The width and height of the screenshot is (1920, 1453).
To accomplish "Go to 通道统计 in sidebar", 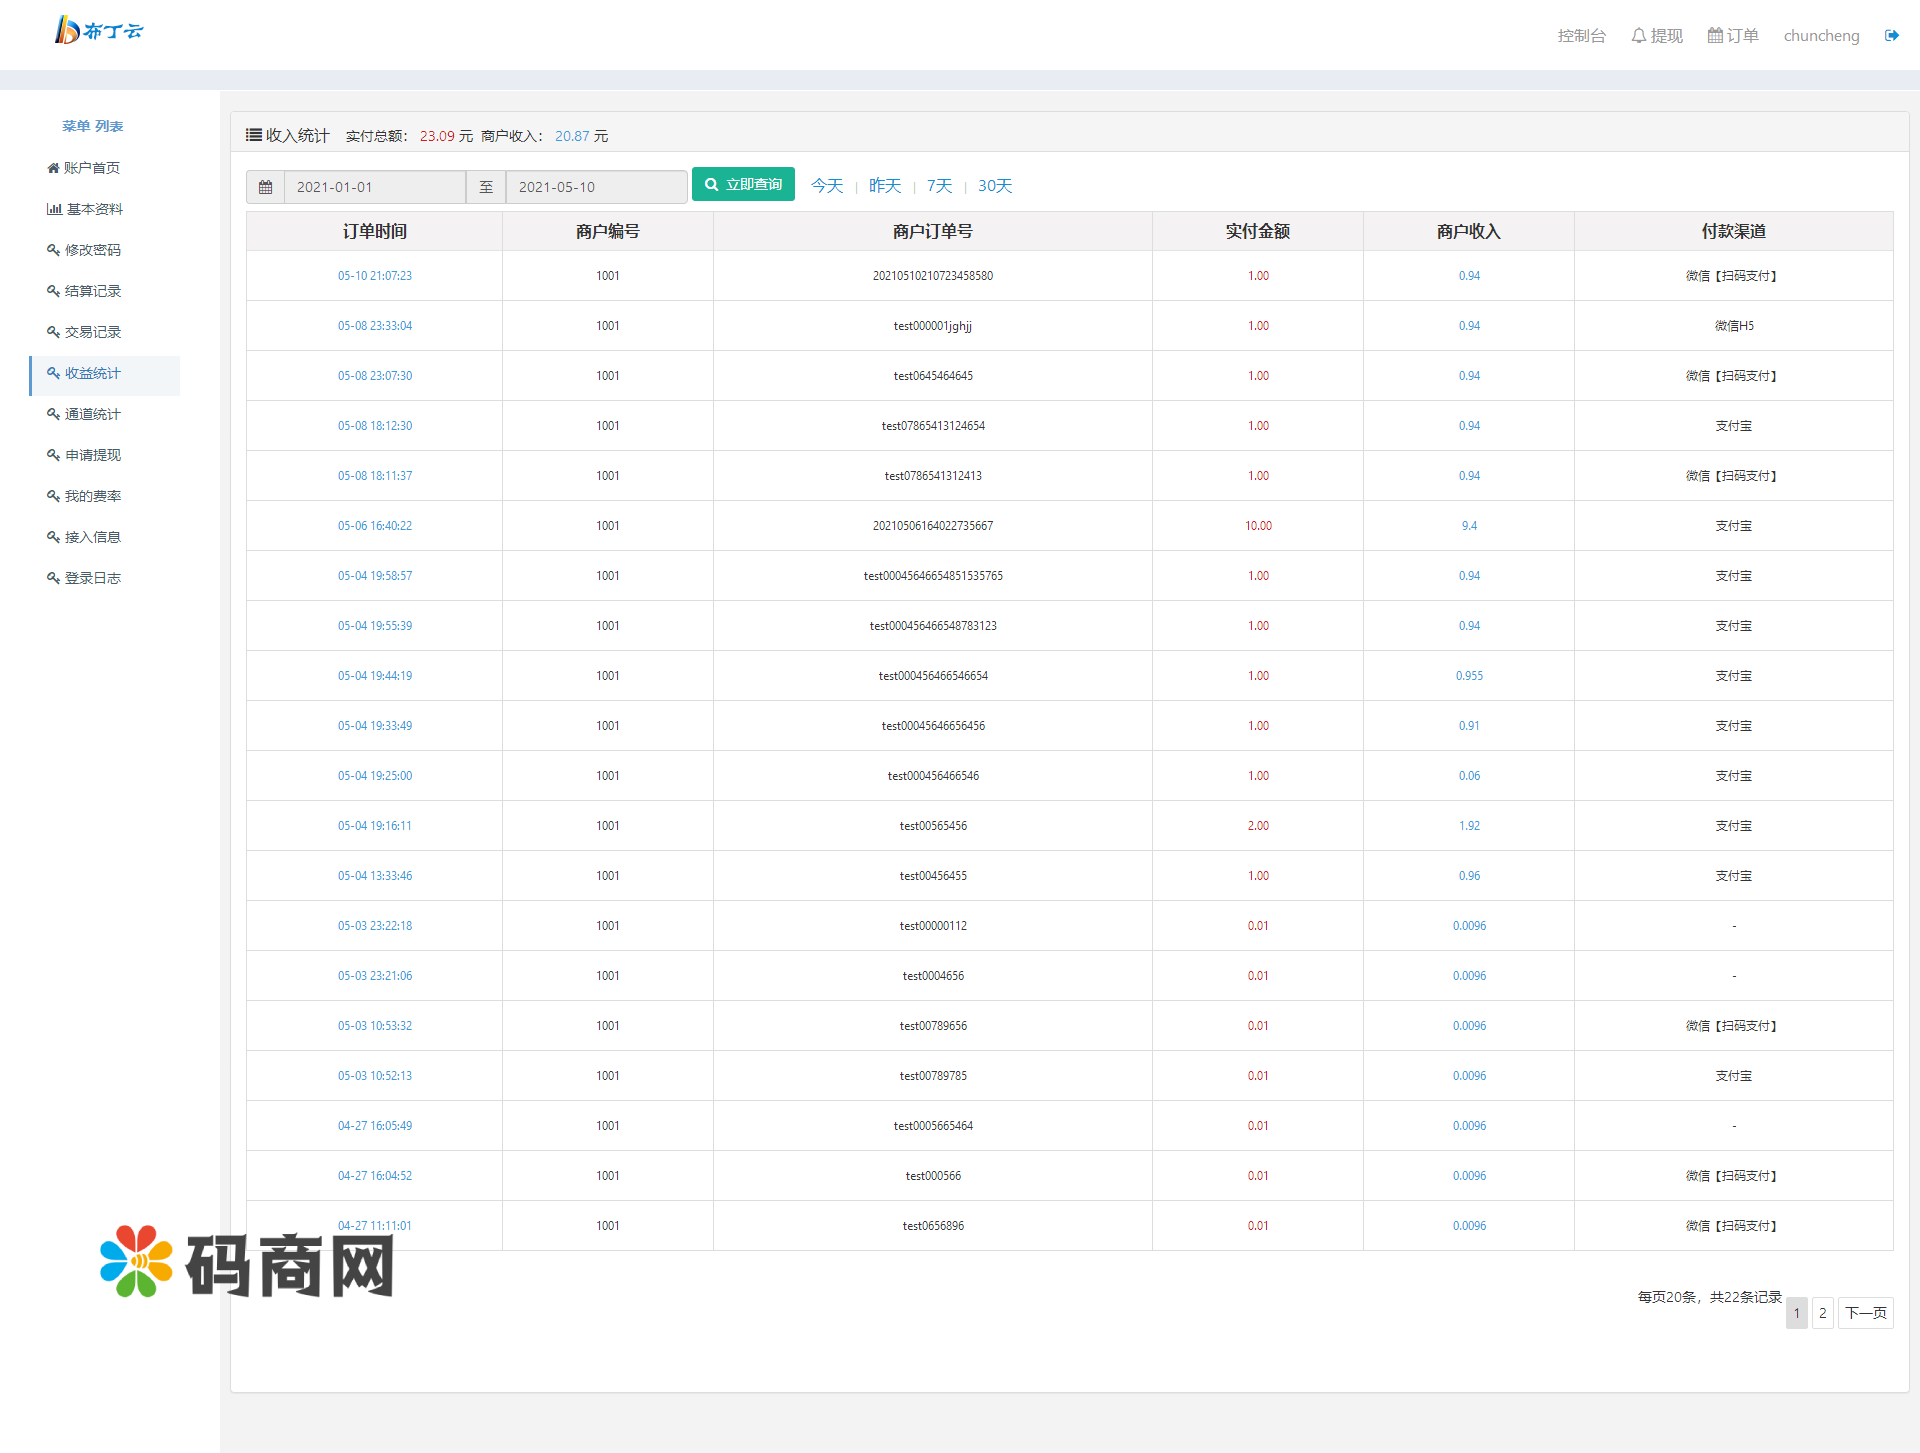I will pos(92,414).
